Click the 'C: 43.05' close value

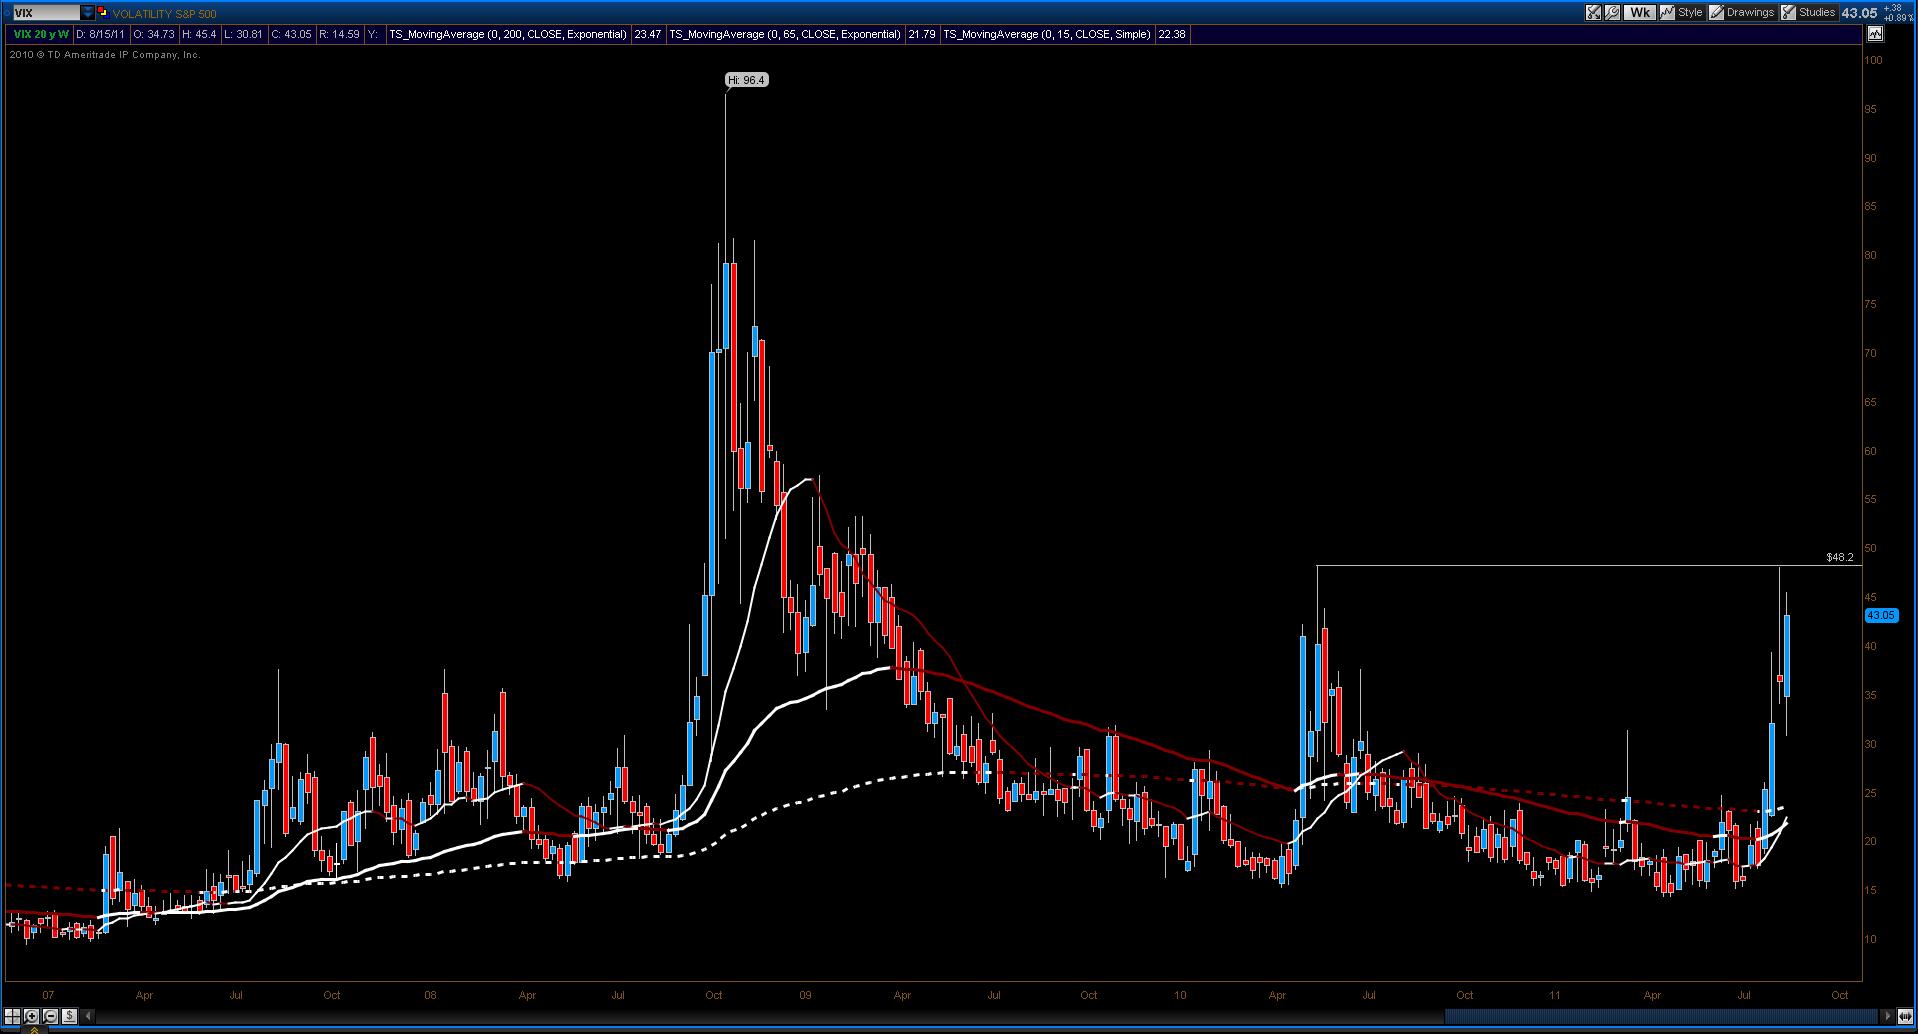click(x=291, y=34)
